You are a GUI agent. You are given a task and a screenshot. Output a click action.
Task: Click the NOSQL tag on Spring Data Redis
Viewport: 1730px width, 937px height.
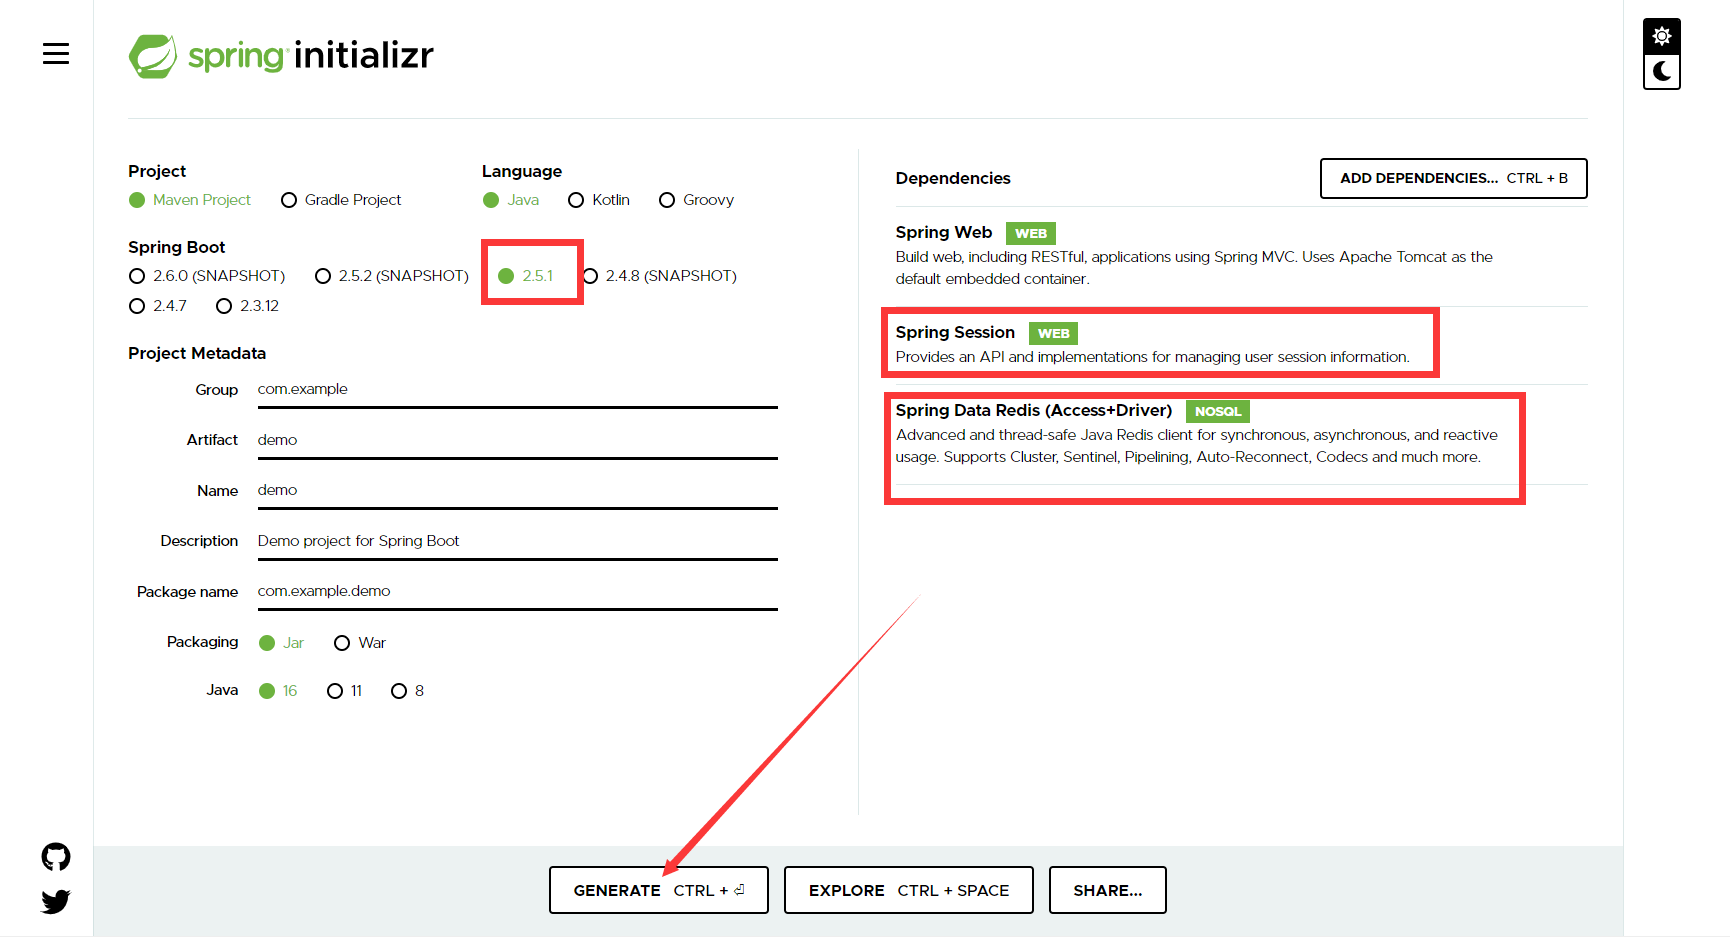coord(1218,411)
